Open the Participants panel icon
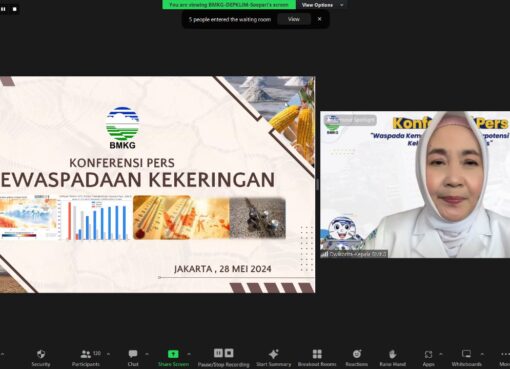Viewport: 510px width, 369px height. (86, 354)
